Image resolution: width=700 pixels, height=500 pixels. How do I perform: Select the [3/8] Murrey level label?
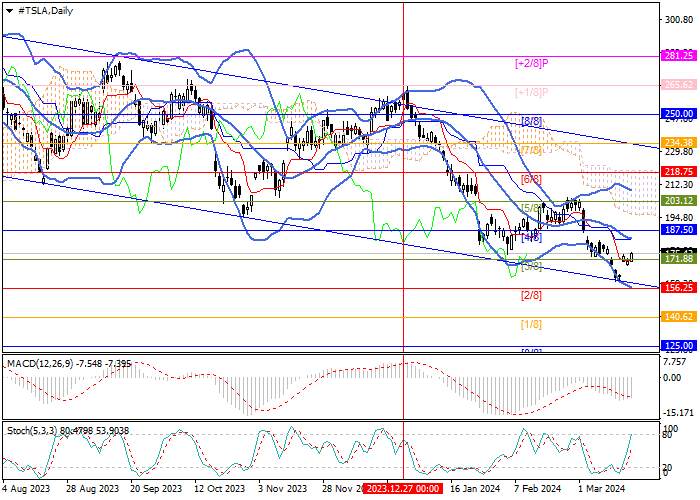click(531, 267)
